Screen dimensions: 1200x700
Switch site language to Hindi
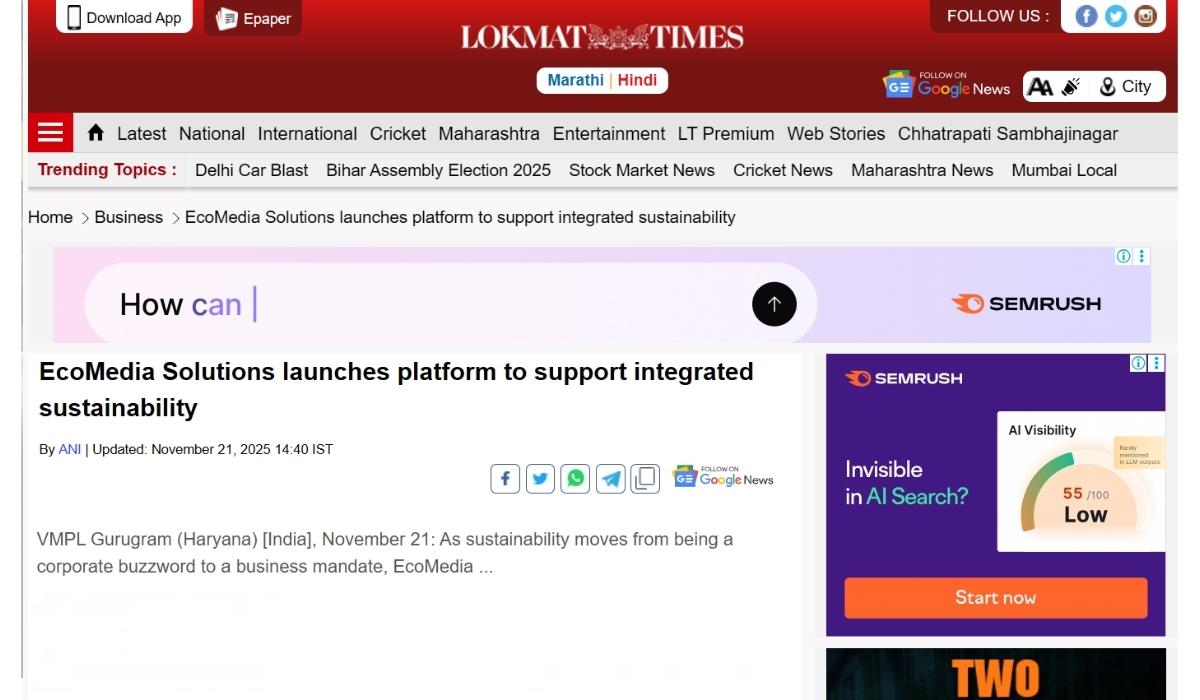pyautogui.click(x=637, y=80)
